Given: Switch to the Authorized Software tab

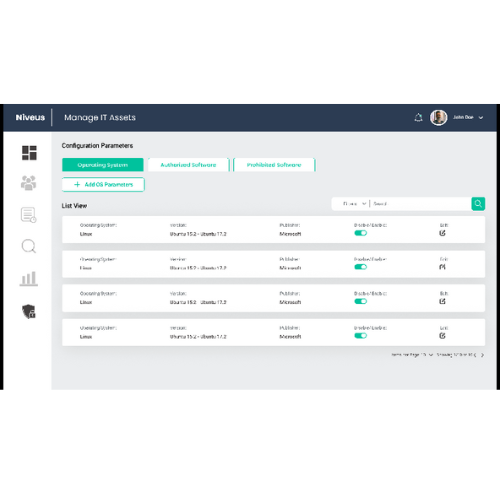Looking at the screenshot, I should pos(188,165).
